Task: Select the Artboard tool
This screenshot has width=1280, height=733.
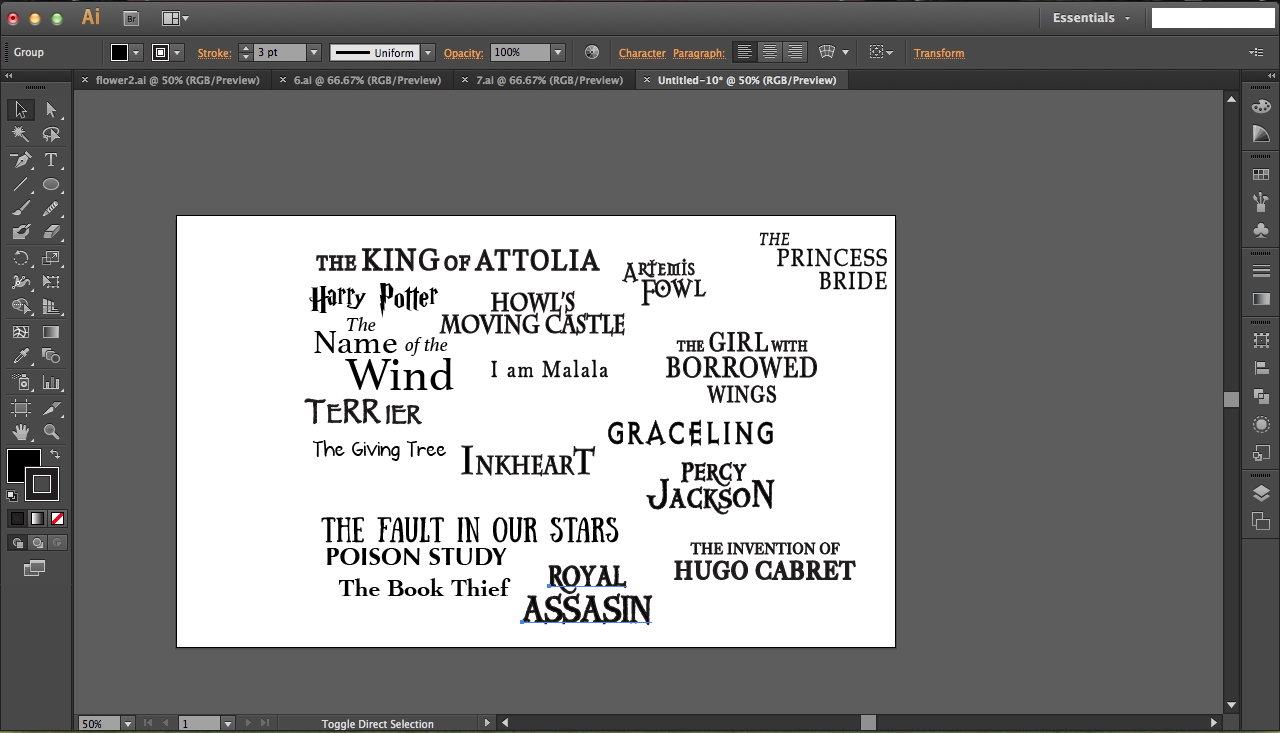Action: (21, 407)
